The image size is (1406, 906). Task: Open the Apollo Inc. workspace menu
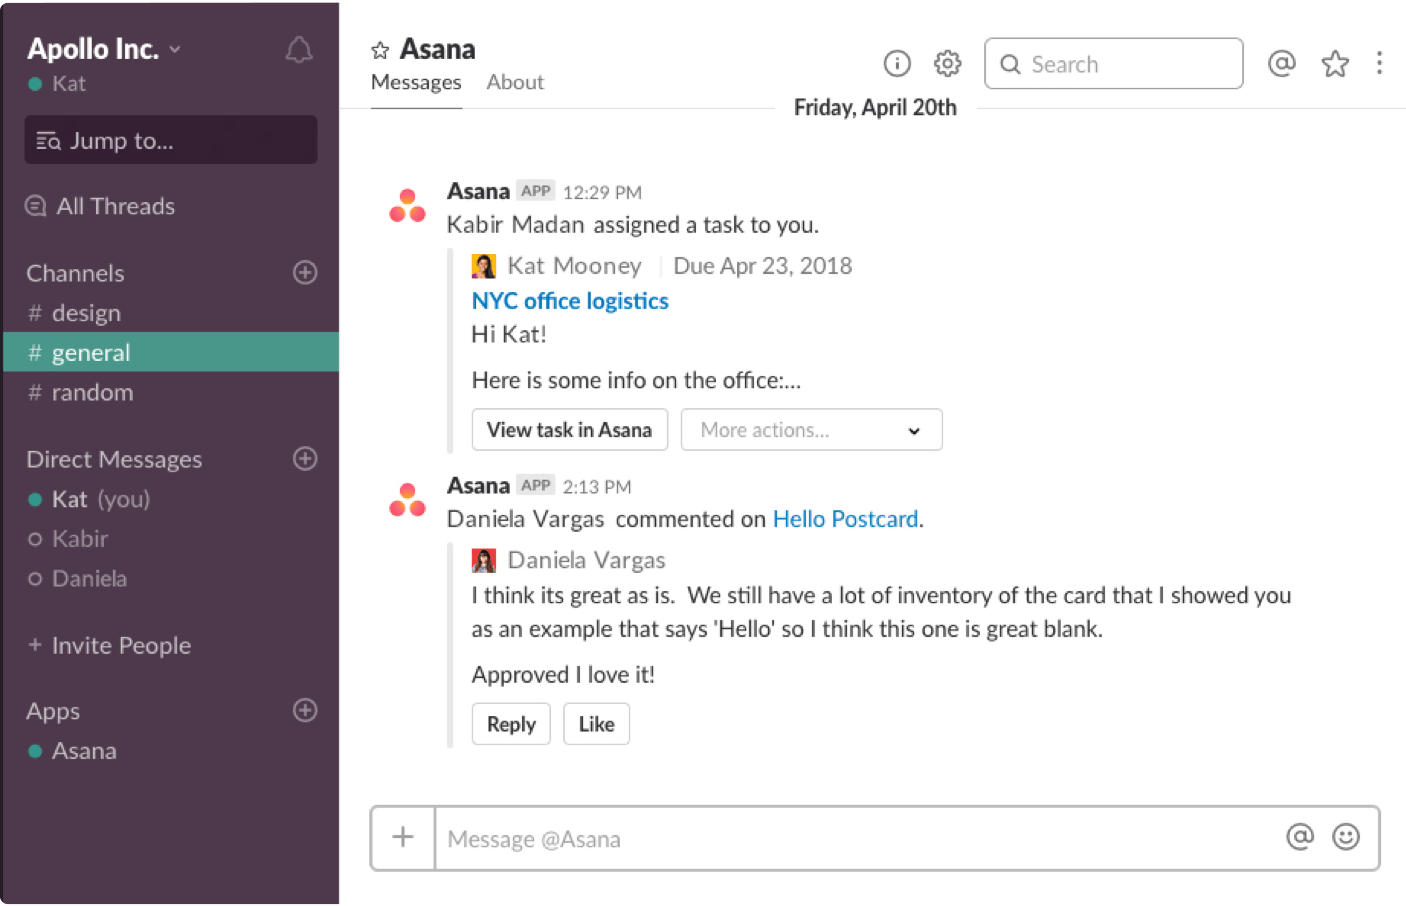[x=101, y=48]
